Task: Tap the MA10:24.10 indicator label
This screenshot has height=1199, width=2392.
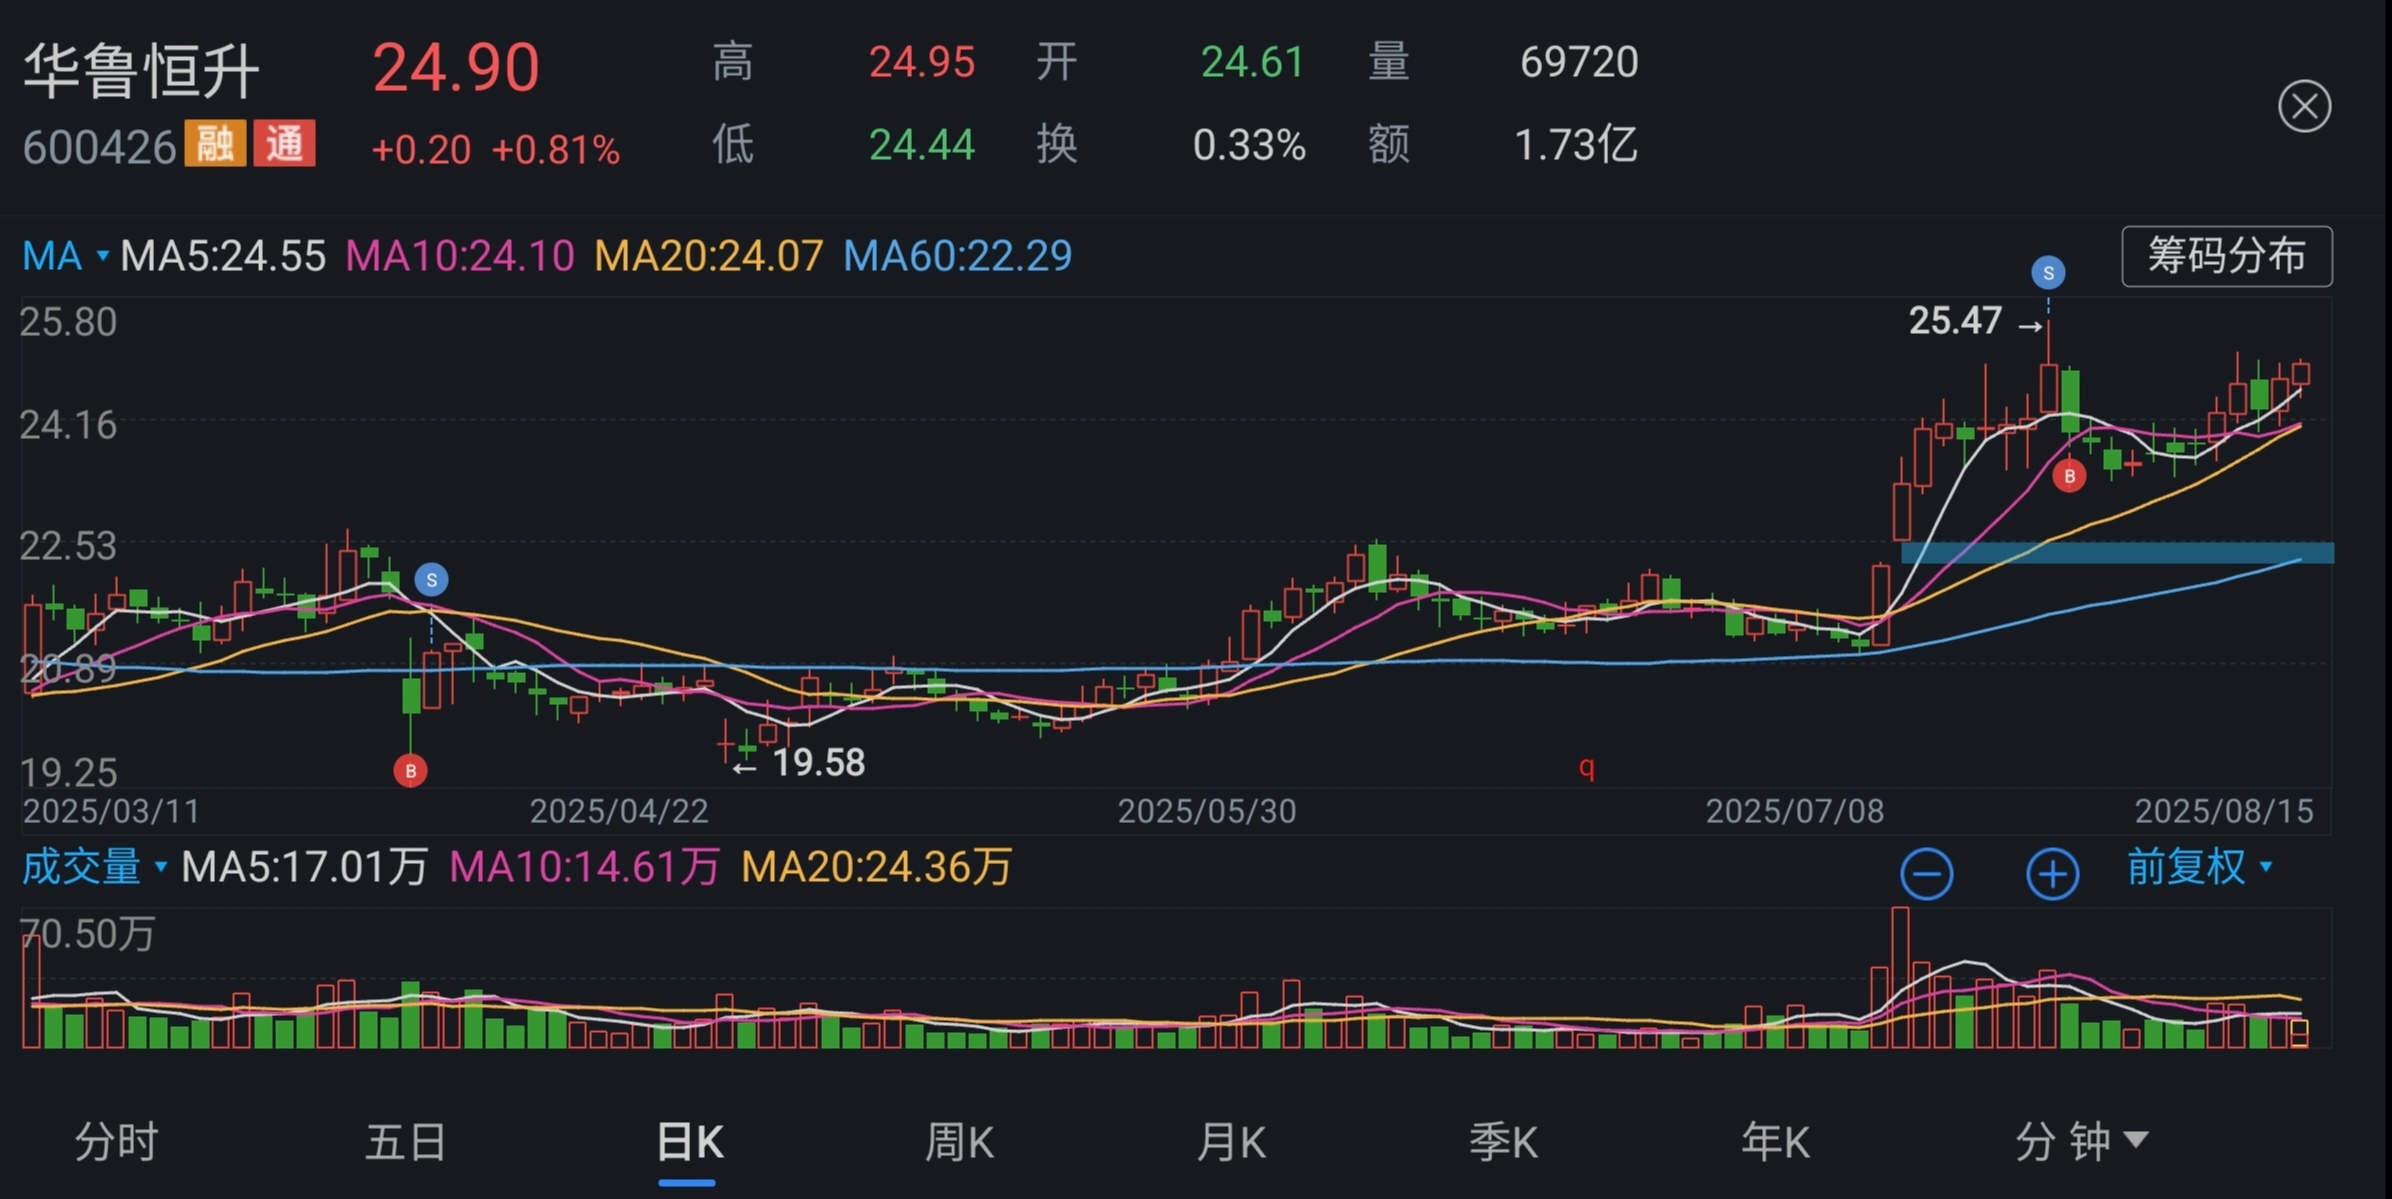Action: 460,256
